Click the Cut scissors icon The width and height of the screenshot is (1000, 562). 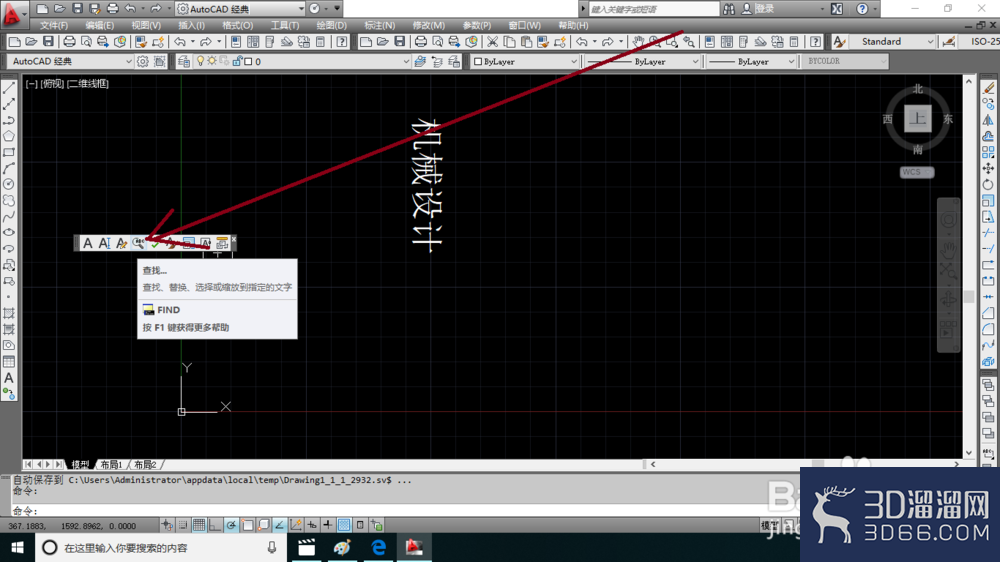coord(492,41)
